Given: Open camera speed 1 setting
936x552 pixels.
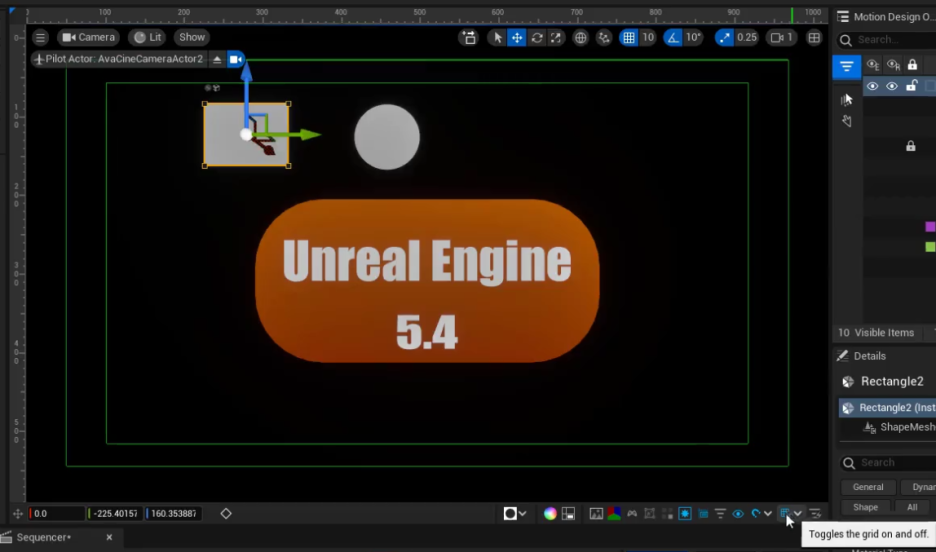Looking at the screenshot, I should tap(781, 38).
